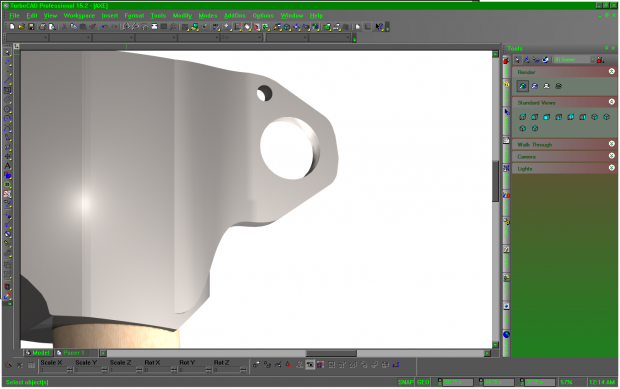Click the pointer icon in Tools palette toolbar
Viewport: 620px width, 389px height.
coord(517,60)
